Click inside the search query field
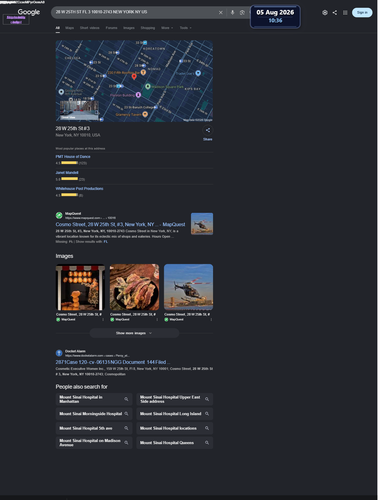 [x=133, y=12]
